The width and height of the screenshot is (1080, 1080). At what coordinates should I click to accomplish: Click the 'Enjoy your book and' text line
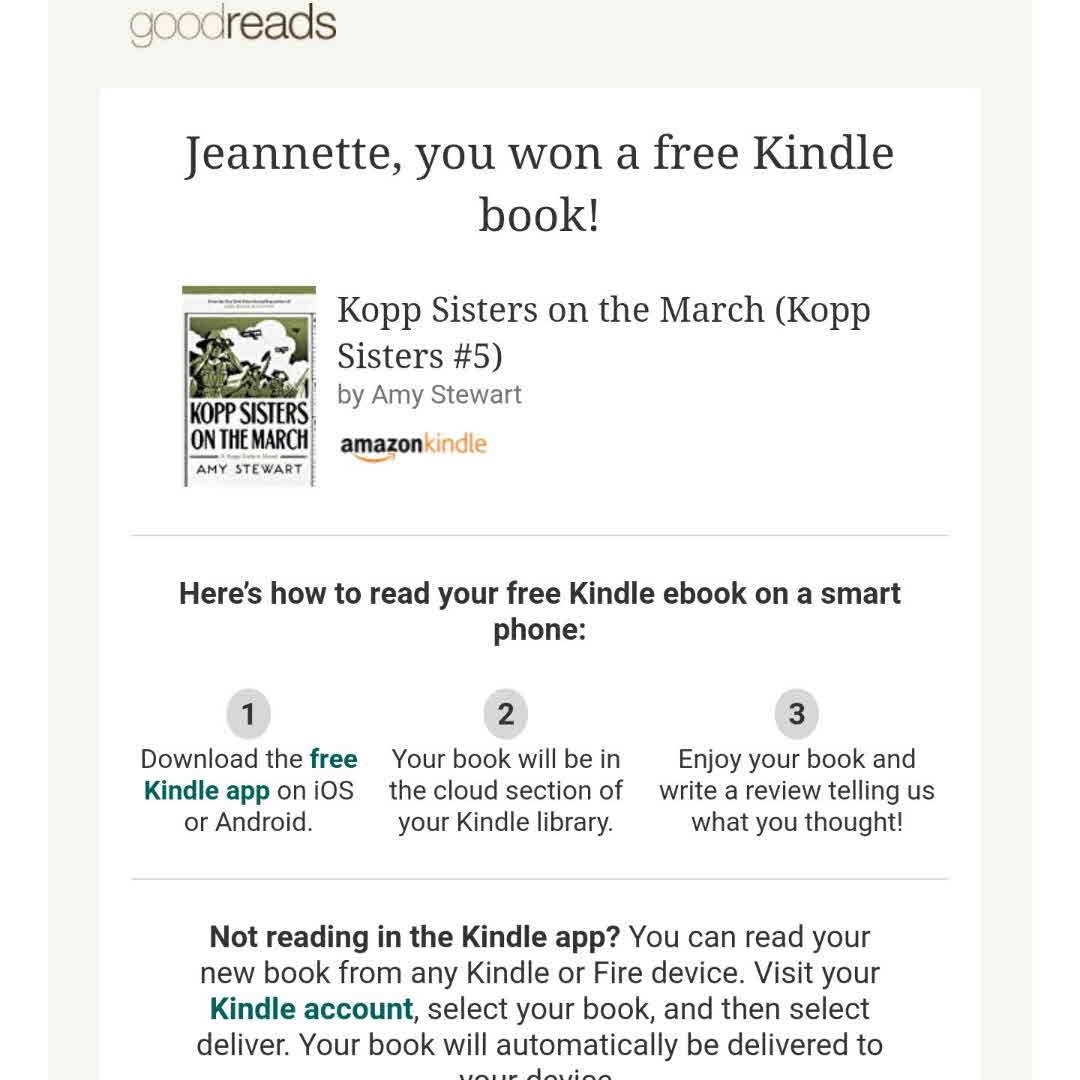click(x=796, y=759)
